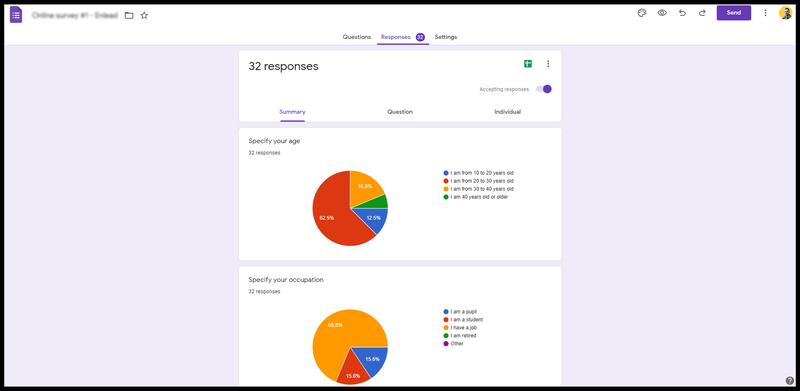This screenshot has height=391, width=800.
Task: Open the Settings tab
Action: 446,37
